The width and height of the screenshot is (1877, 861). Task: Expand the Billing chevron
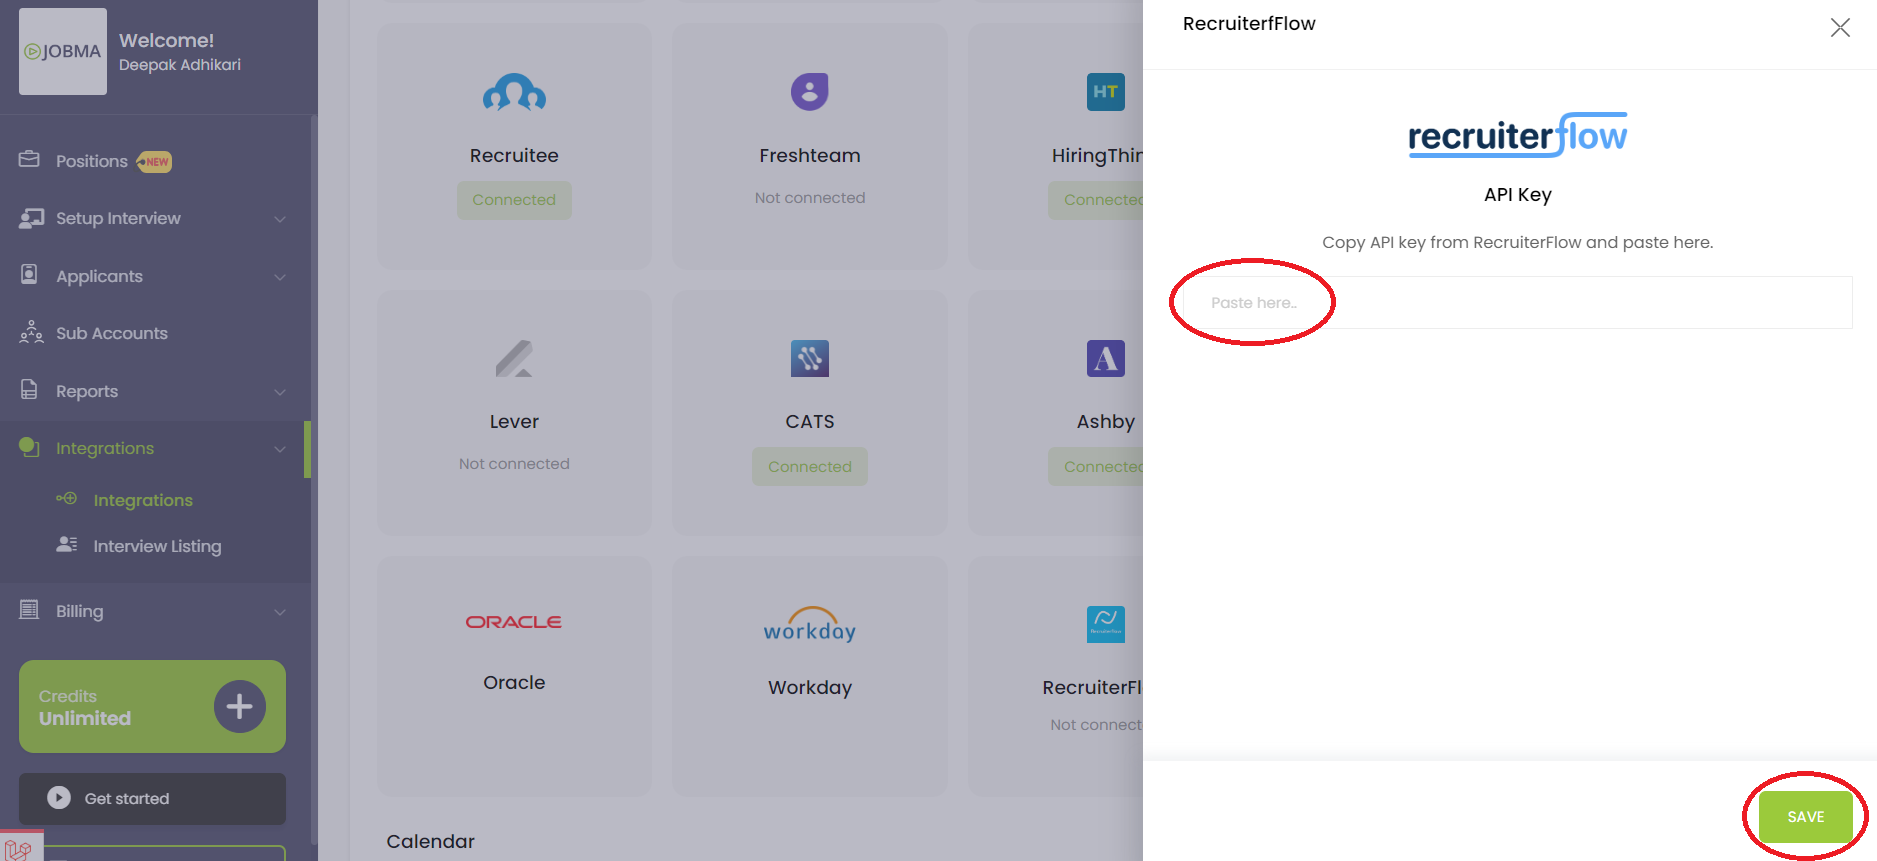pos(280,612)
